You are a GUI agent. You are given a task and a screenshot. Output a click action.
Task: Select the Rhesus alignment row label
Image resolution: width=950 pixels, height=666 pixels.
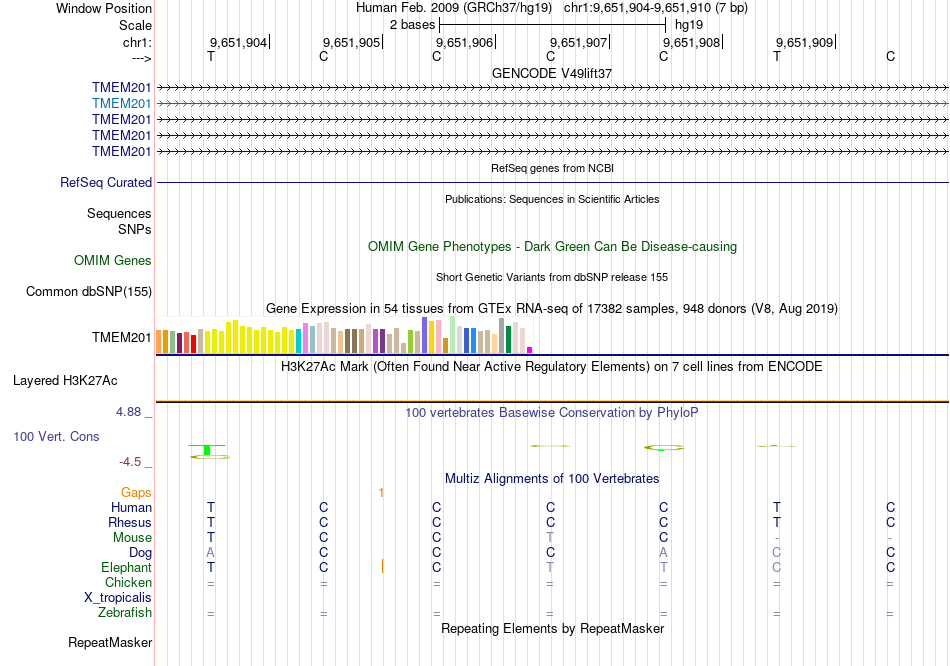tap(130, 522)
